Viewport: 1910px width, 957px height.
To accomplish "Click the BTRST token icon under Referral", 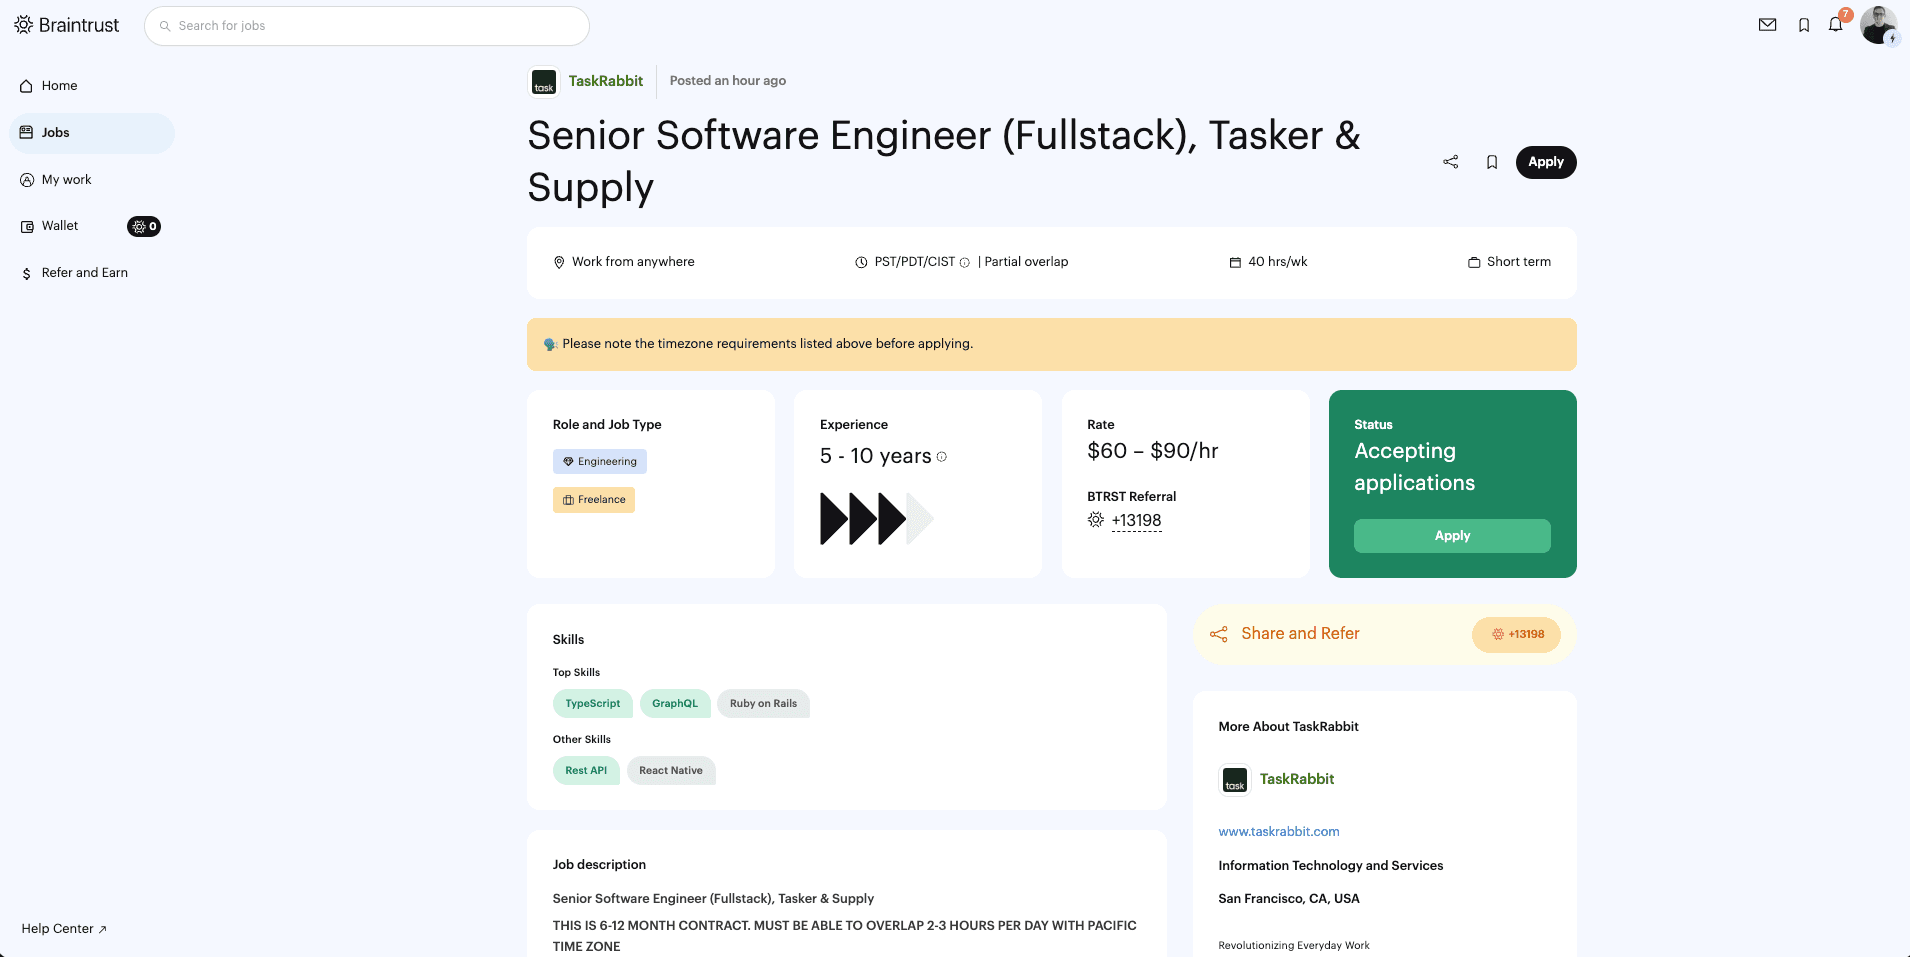I will click(1096, 520).
